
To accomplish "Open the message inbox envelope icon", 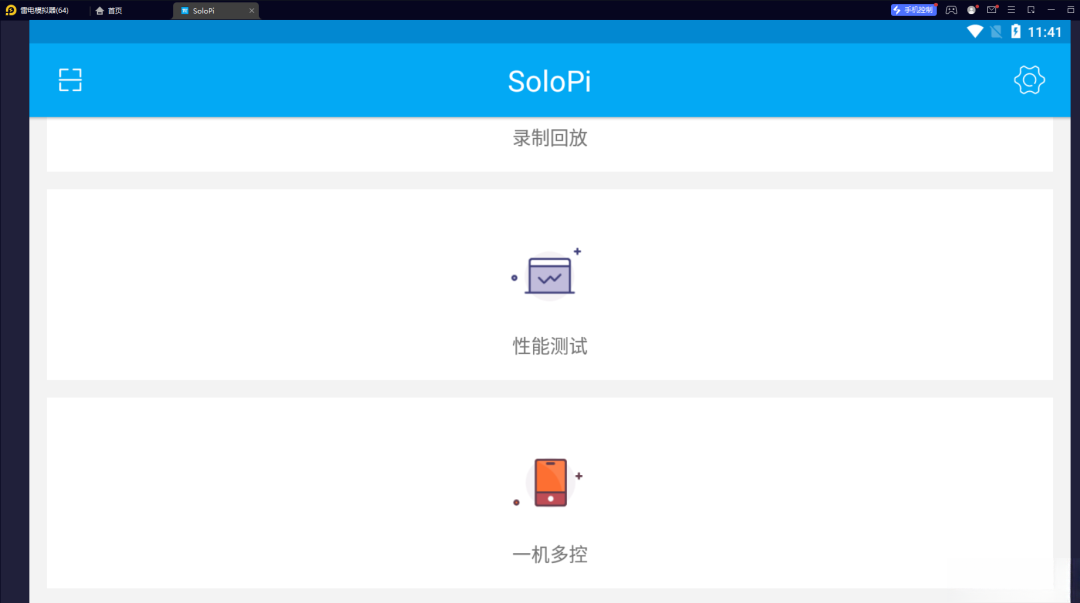I will (x=992, y=10).
